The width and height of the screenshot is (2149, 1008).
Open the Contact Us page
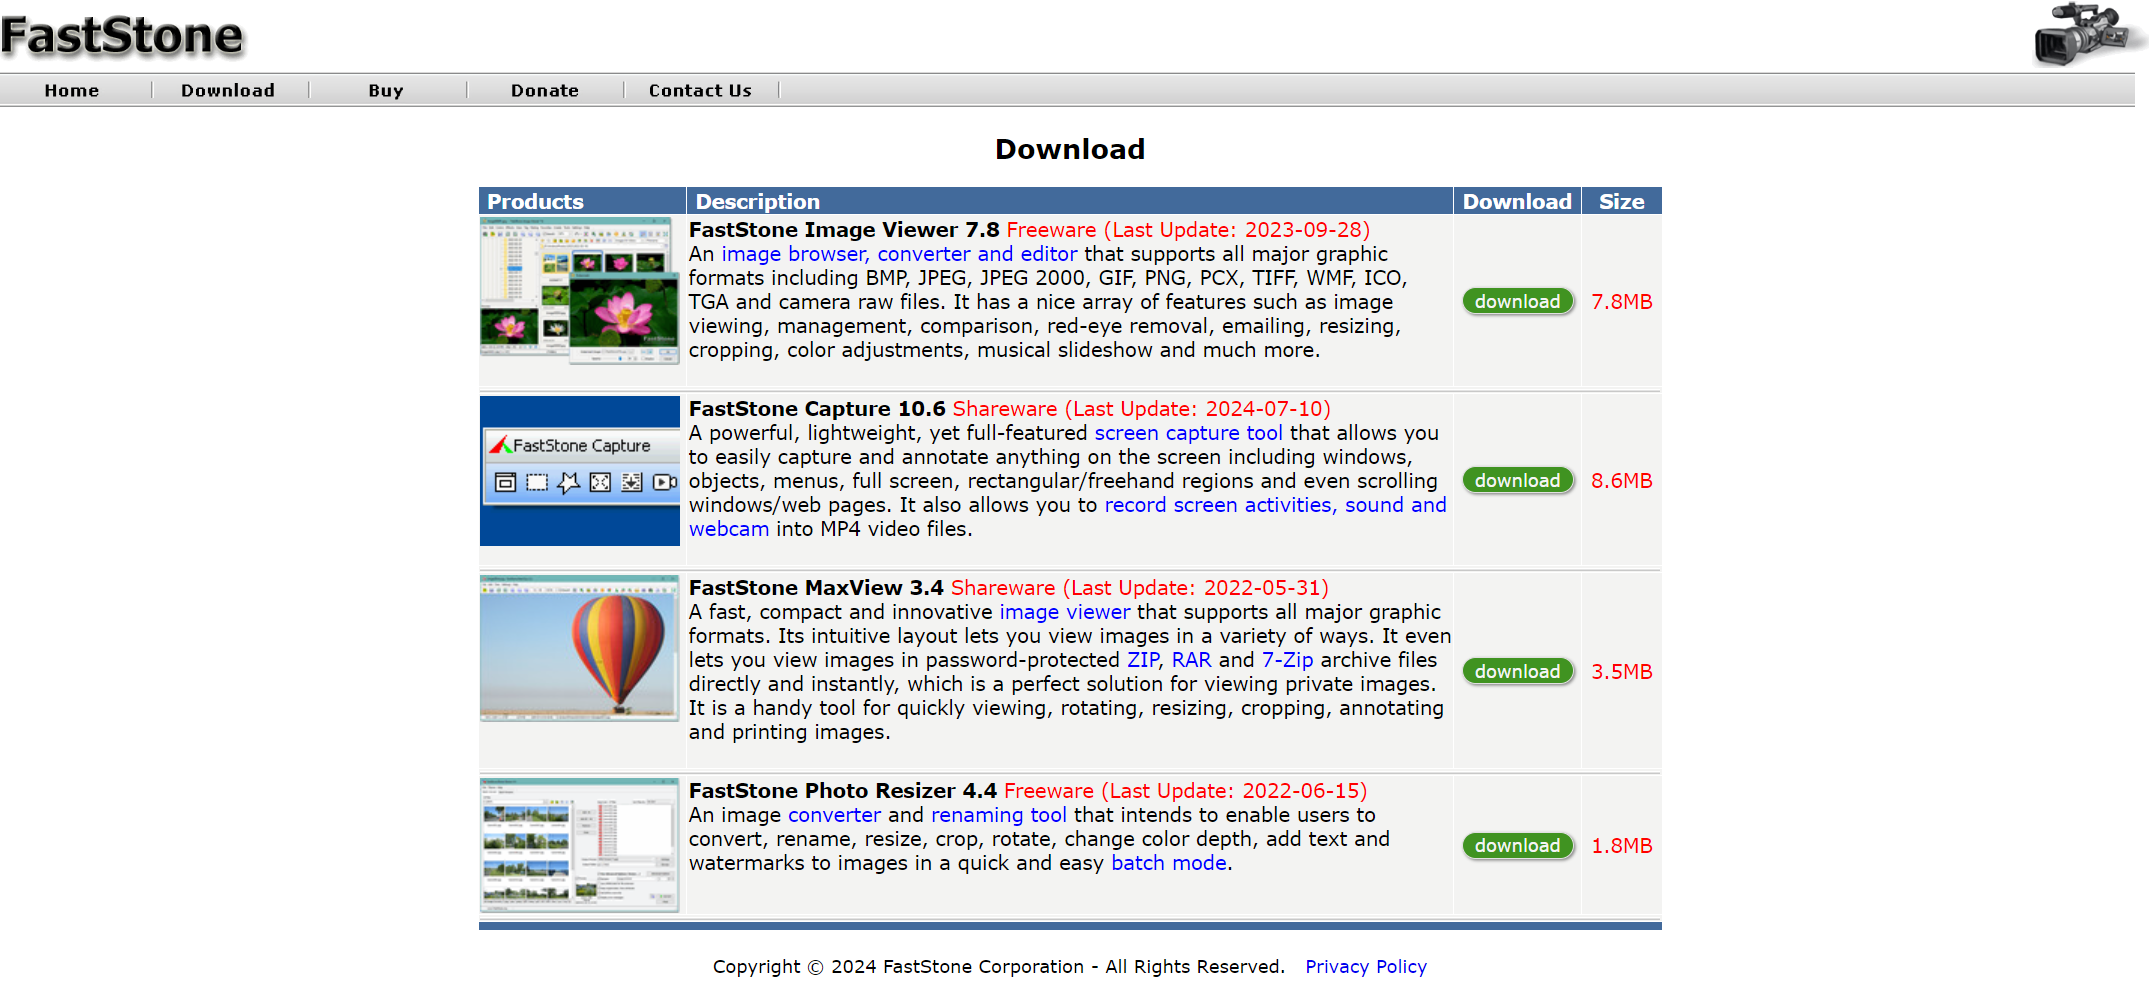[x=700, y=90]
